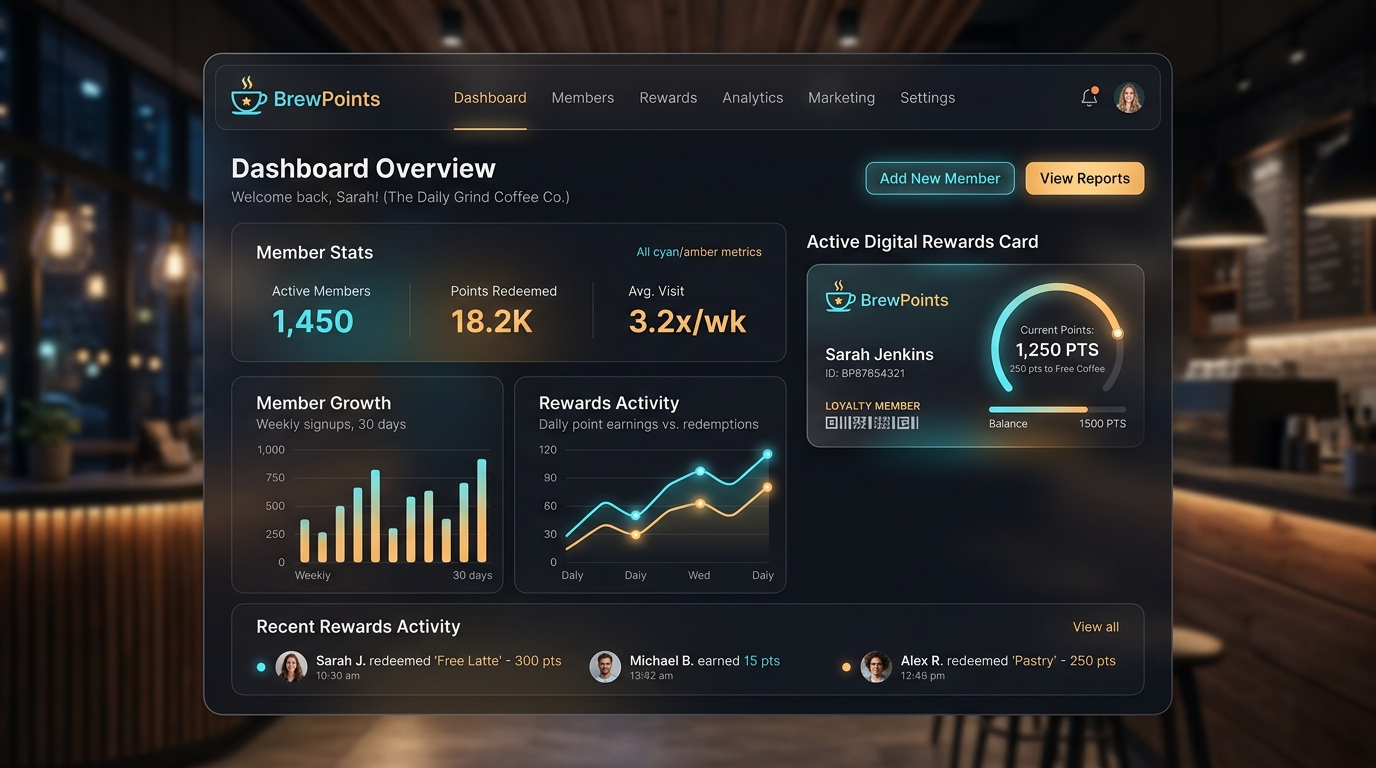Click the 'Weekly signups, 30 days' subtitle
Screen dimensions: 1376x768
[331, 424]
